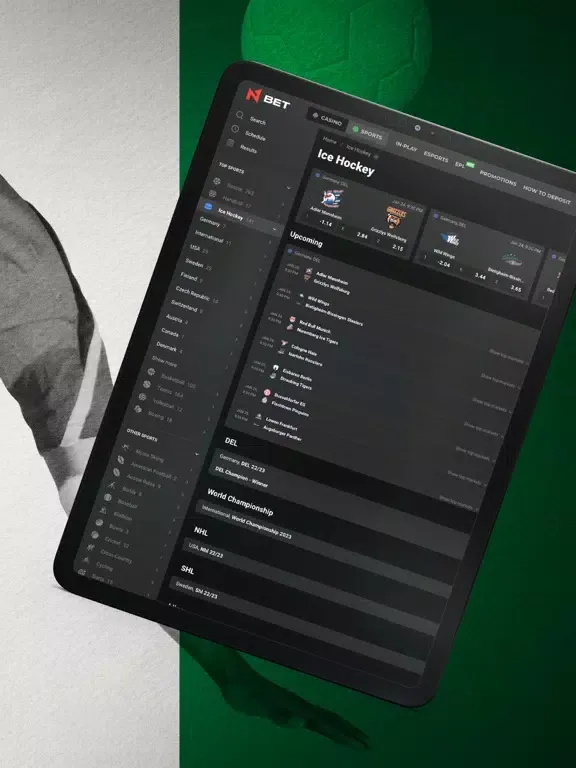Screen dimensions: 576x768
Task: Click the Baseball icon
Action: click(x=108, y=498)
